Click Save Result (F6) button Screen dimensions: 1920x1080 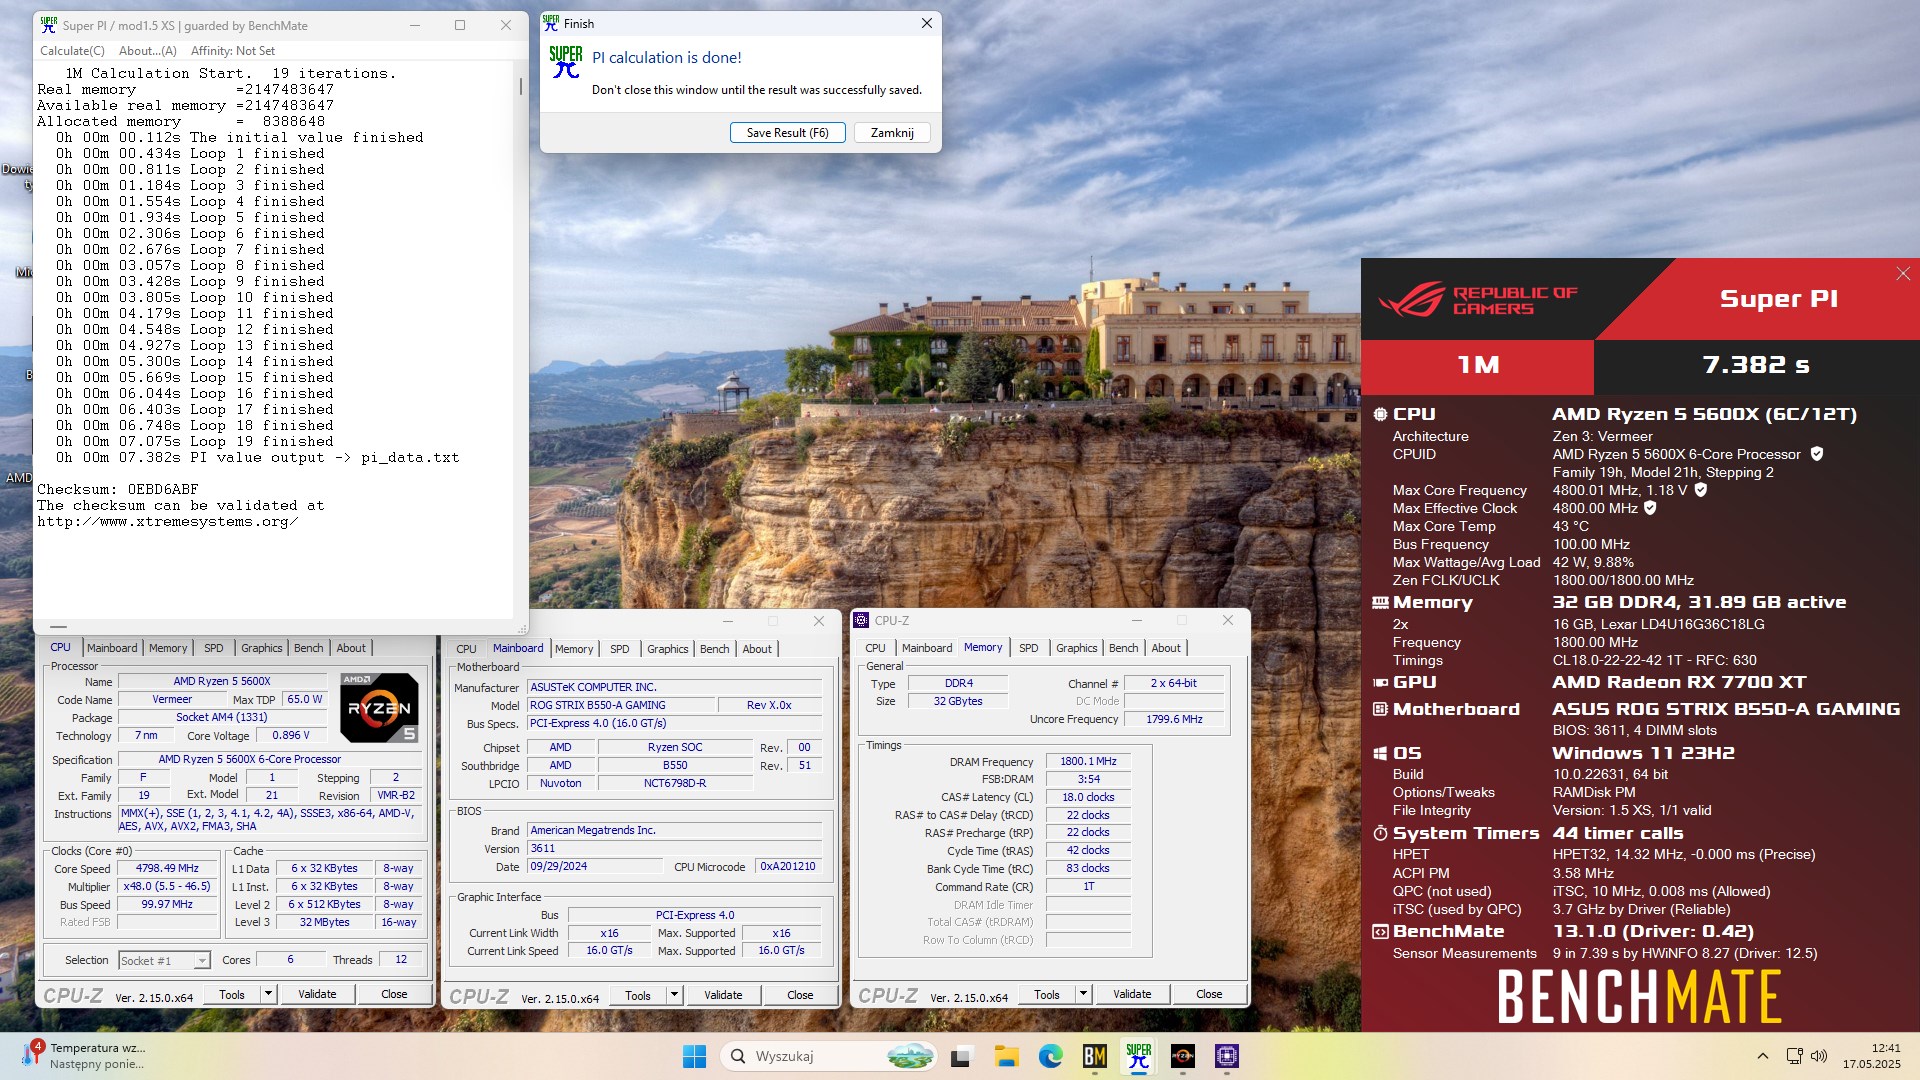point(787,133)
